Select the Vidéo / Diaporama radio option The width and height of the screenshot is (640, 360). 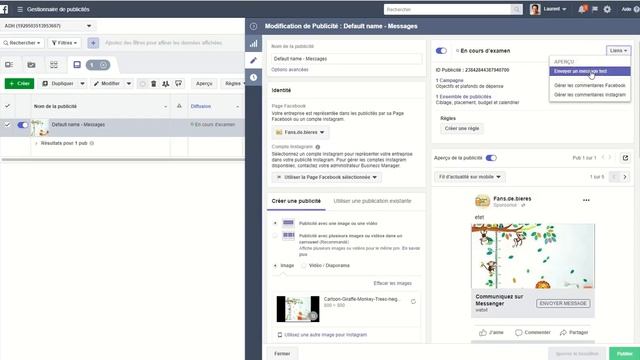(x=304, y=266)
